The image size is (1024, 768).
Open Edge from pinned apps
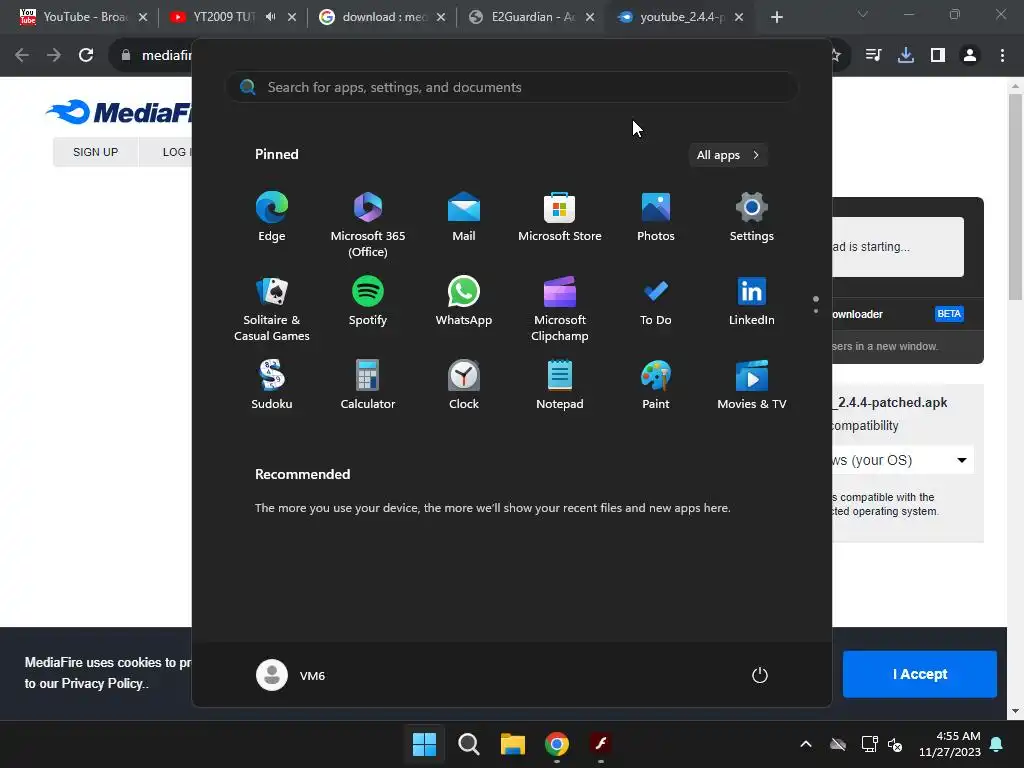pyautogui.click(x=272, y=217)
